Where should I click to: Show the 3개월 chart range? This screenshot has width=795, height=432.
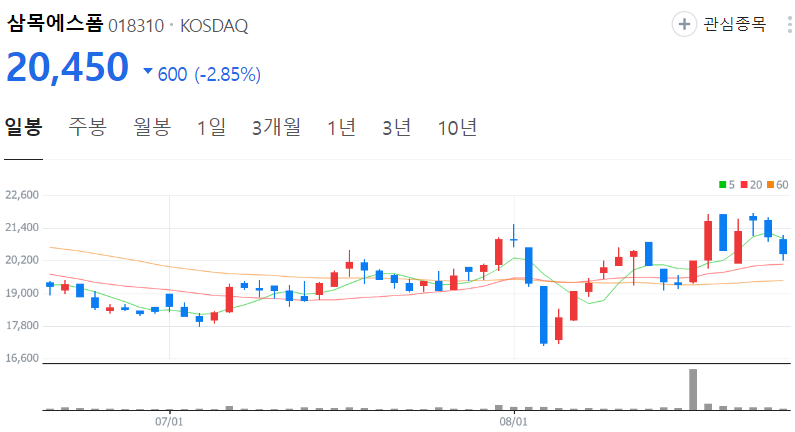pos(276,127)
